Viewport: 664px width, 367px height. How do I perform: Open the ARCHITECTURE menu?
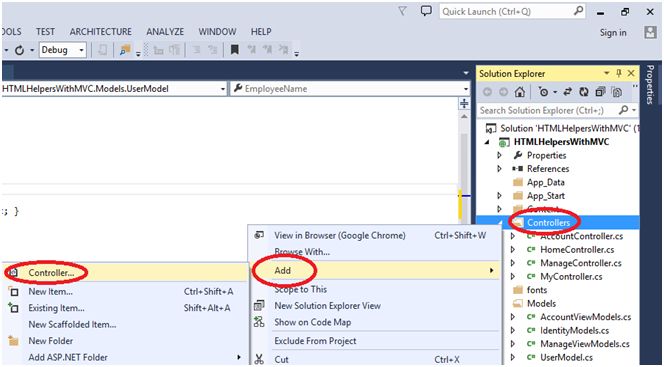[x=101, y=32]
